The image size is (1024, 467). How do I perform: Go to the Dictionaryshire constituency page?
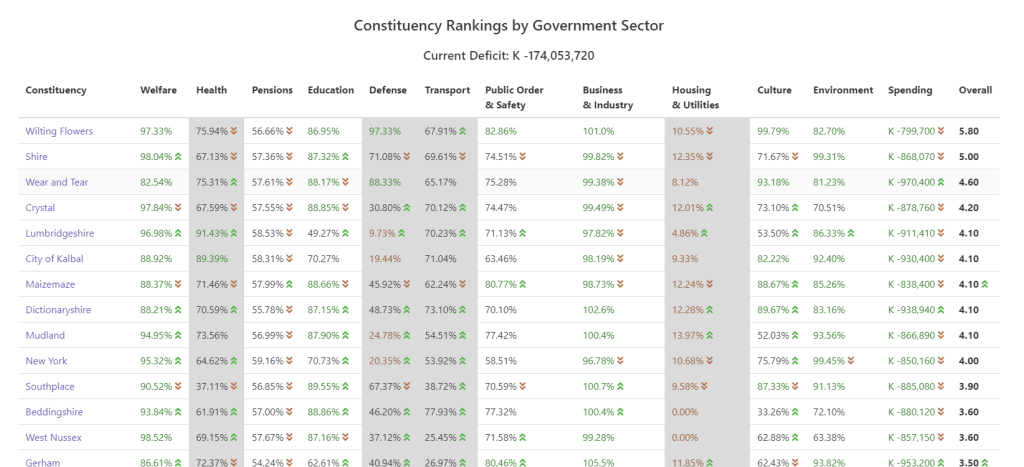point(58,310)
